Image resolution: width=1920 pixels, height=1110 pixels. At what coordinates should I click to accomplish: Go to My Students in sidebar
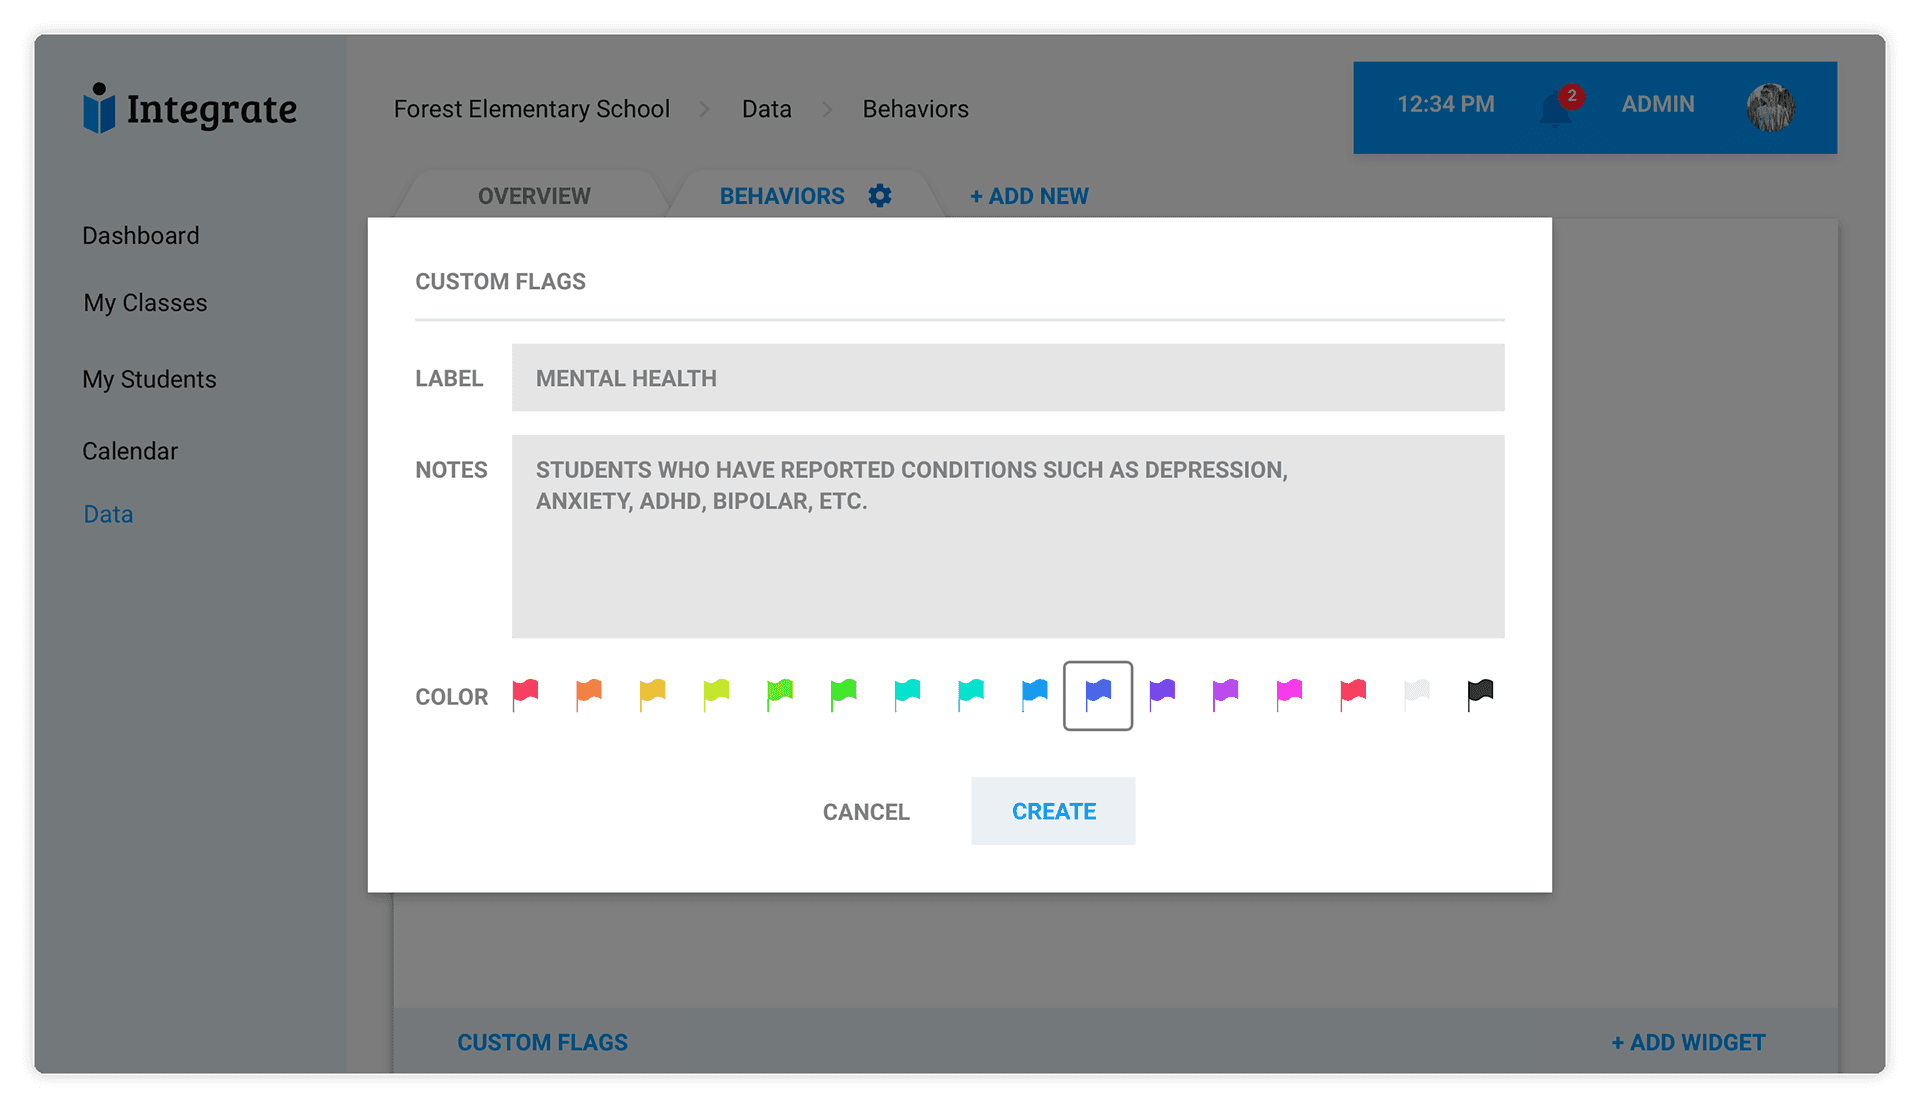(149, 380)
